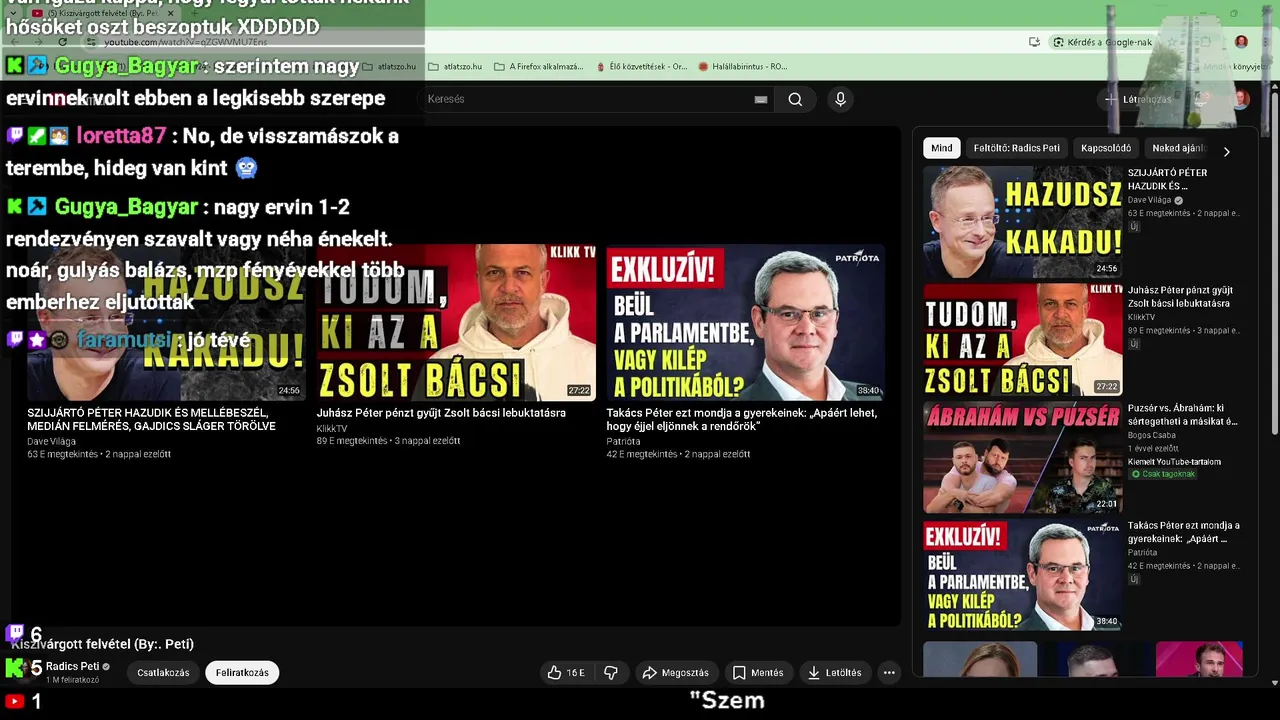Open the Halállabirintus - RO... bookmark

(743, 67)
